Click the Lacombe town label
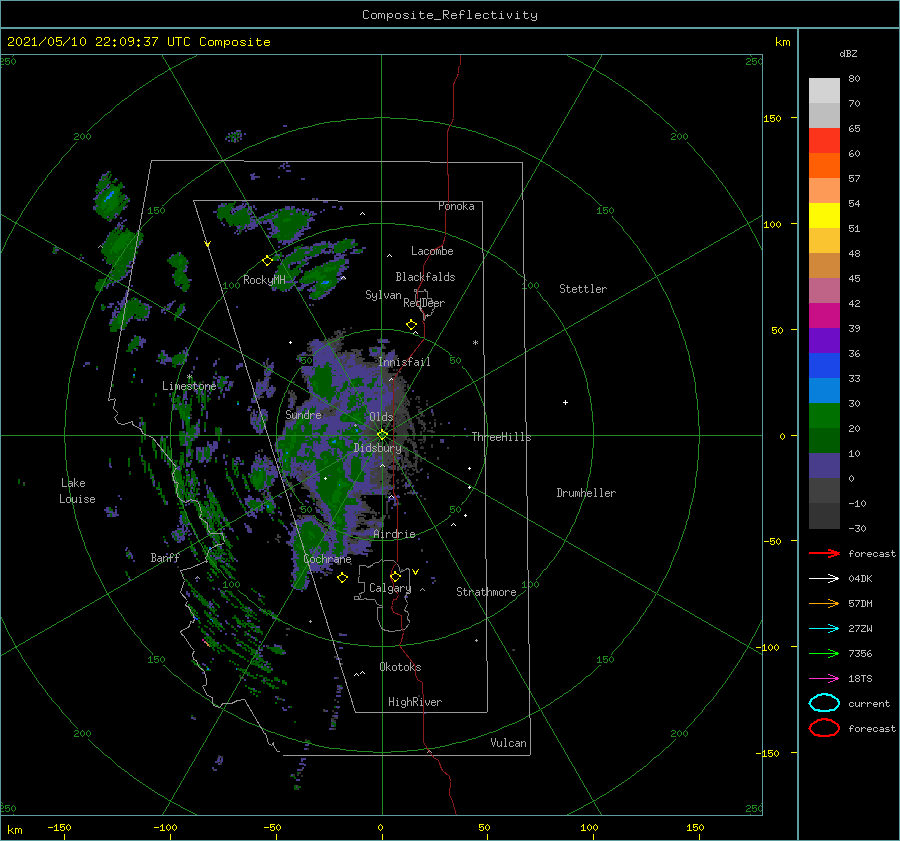The height and width of the screenshot is (841, 900). (432, 251)
